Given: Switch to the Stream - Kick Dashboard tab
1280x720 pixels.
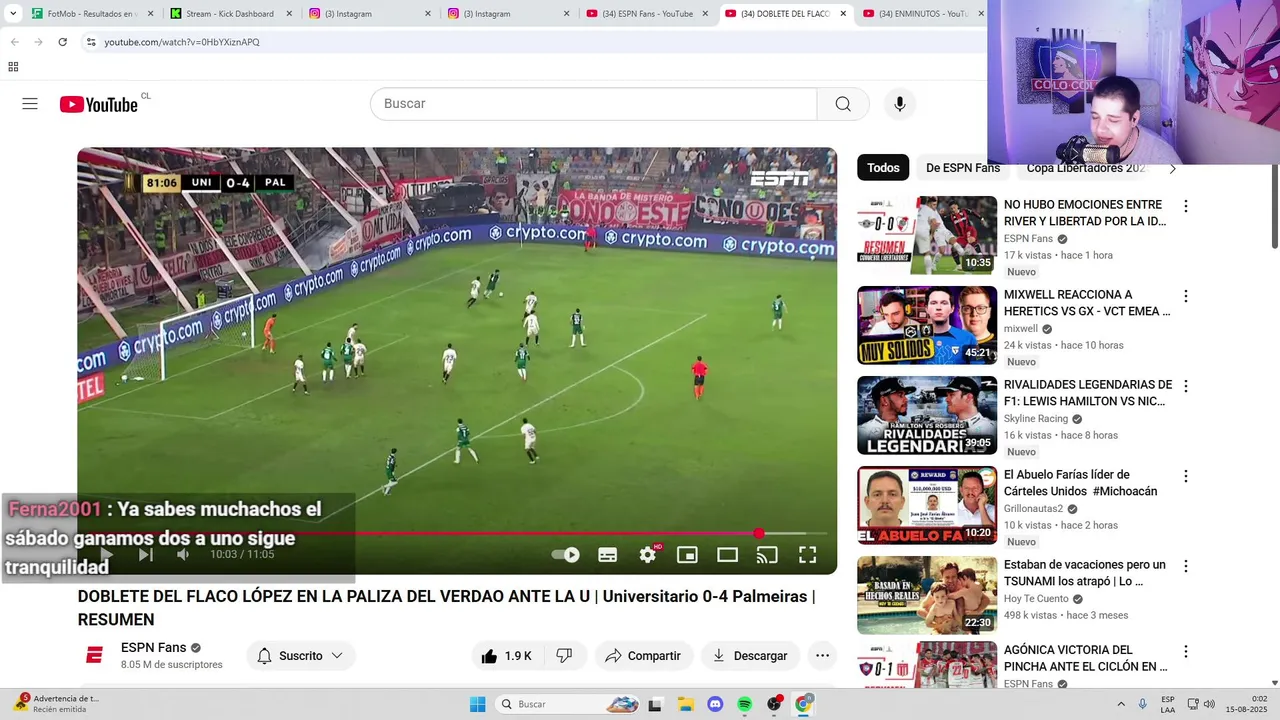Looking at the screenshot, I should (x=230, y=13).
